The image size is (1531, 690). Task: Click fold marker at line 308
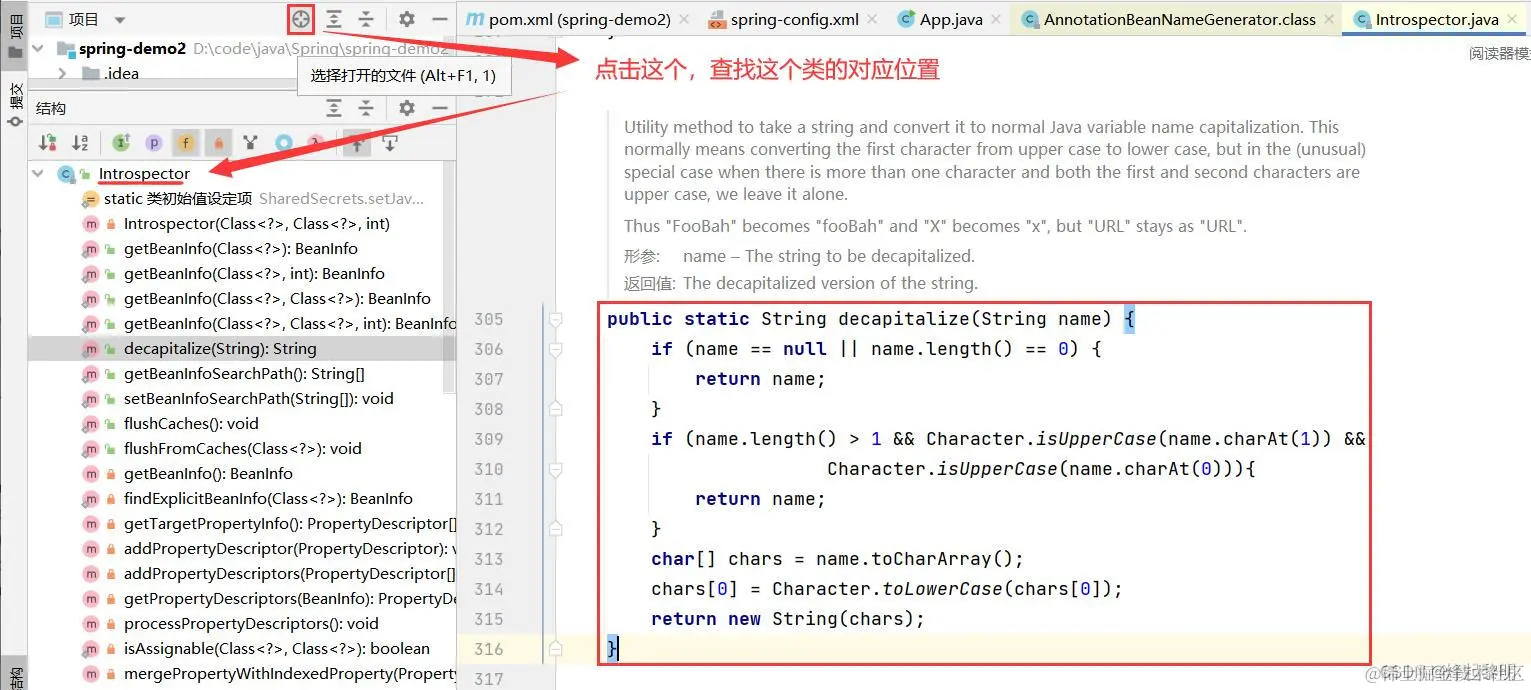click(x=555, y=409)
